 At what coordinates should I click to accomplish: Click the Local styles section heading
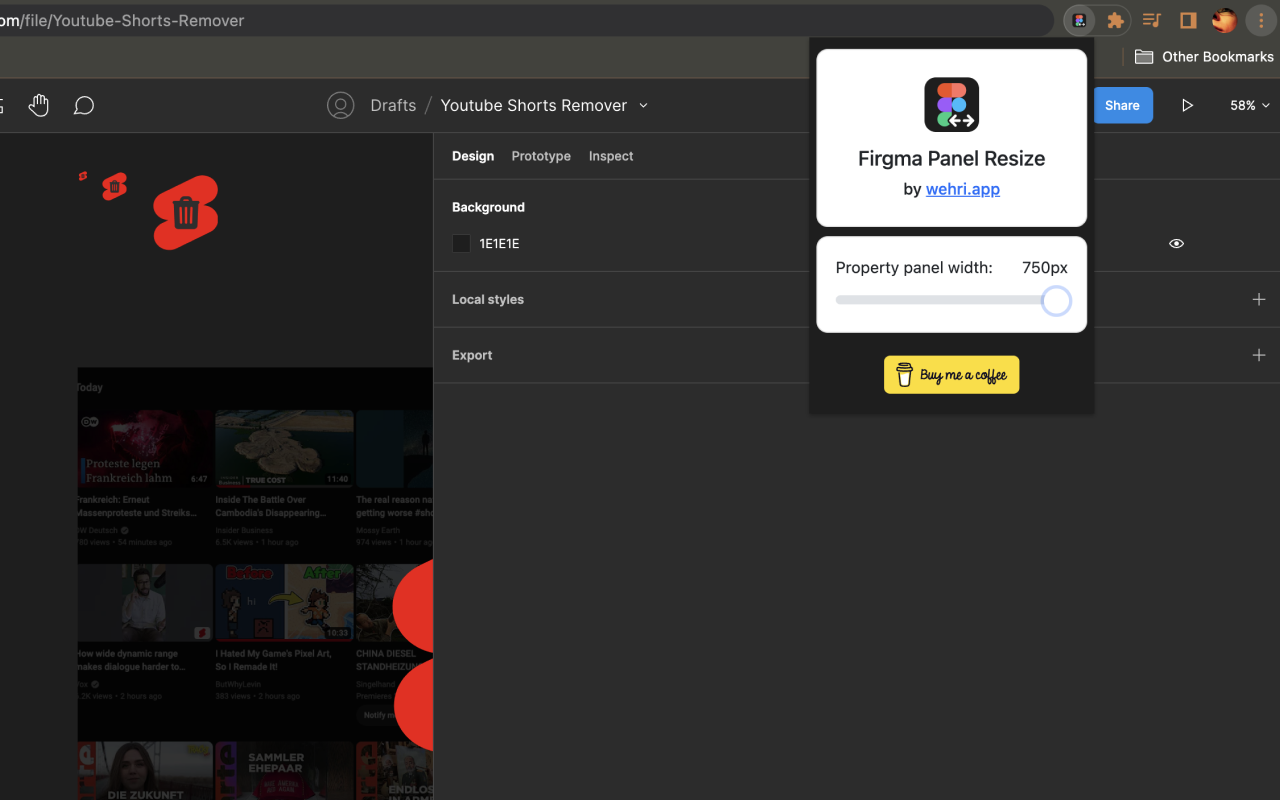[488, 299]
